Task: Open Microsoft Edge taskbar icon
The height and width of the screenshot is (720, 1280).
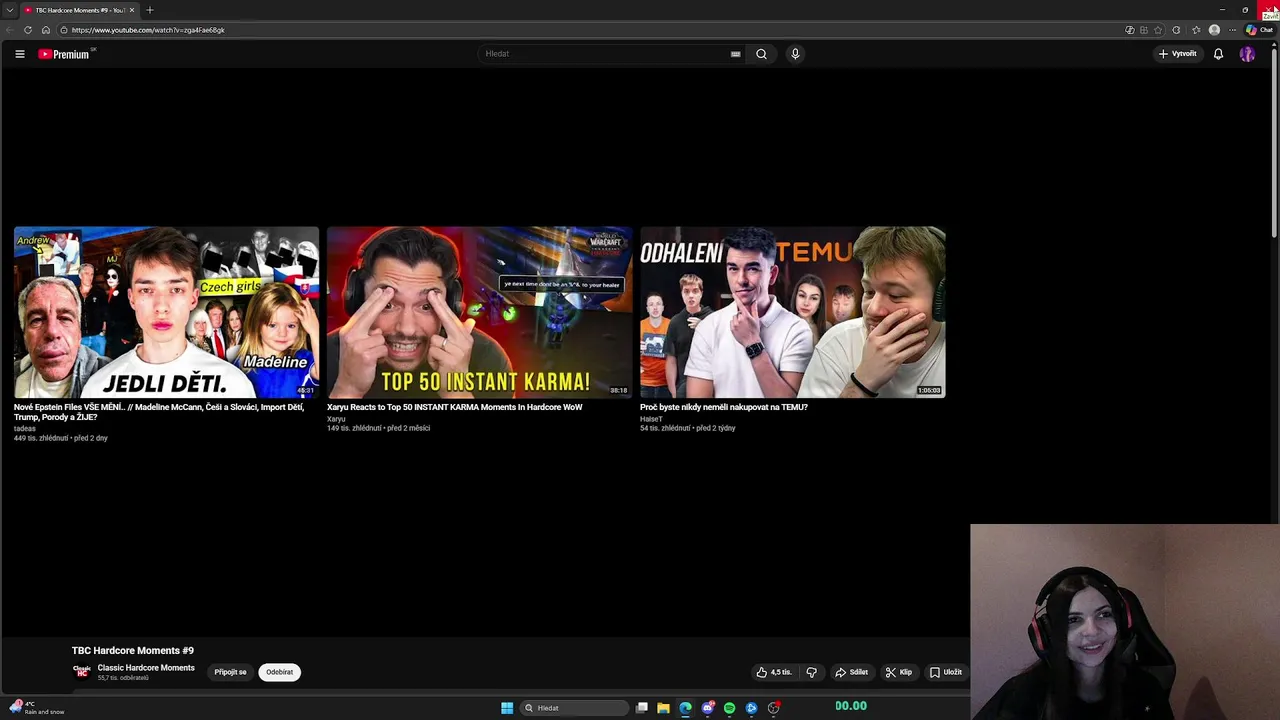Action: click(x=685, y=708)
